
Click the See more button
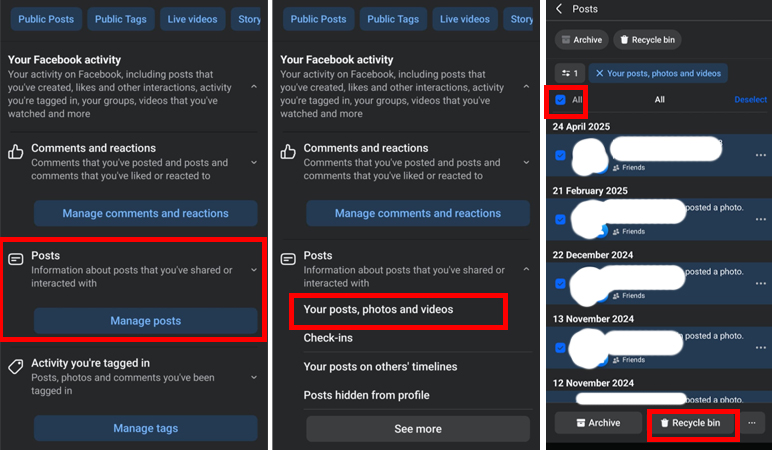418,429
